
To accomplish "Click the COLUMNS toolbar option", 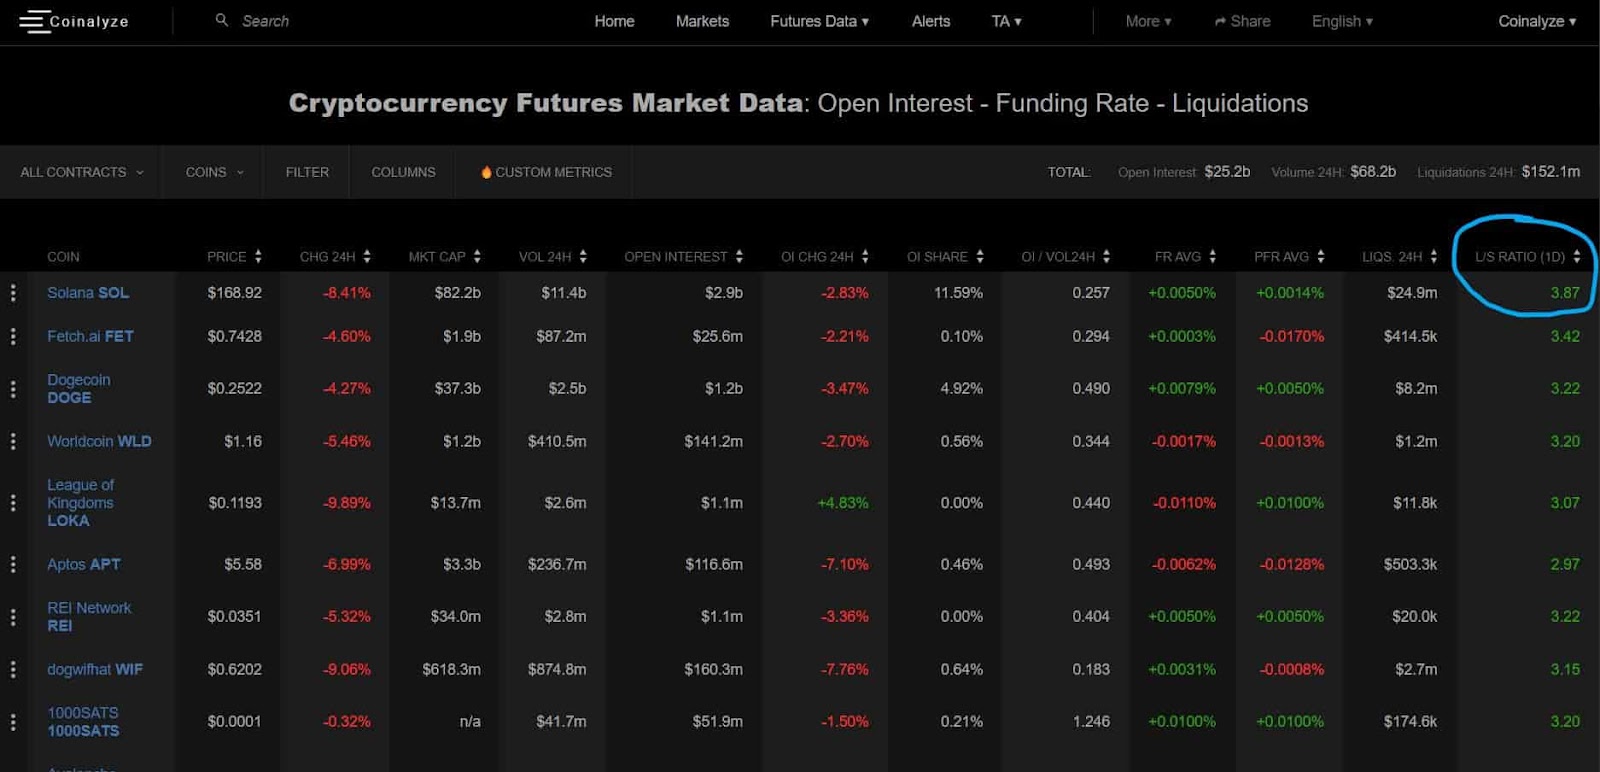I will click(x=403, y=172).
